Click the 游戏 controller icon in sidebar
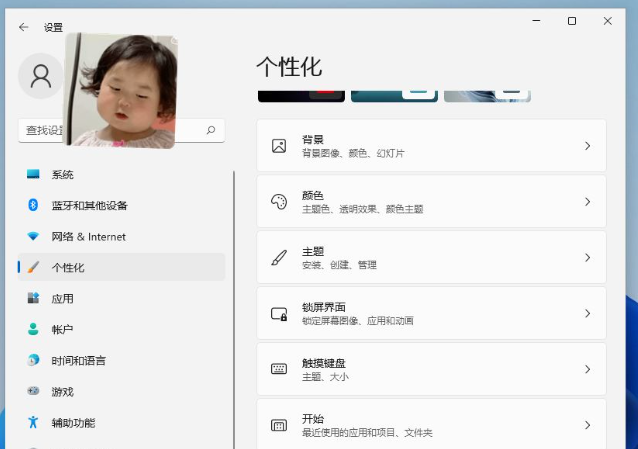 coord(33,391)
